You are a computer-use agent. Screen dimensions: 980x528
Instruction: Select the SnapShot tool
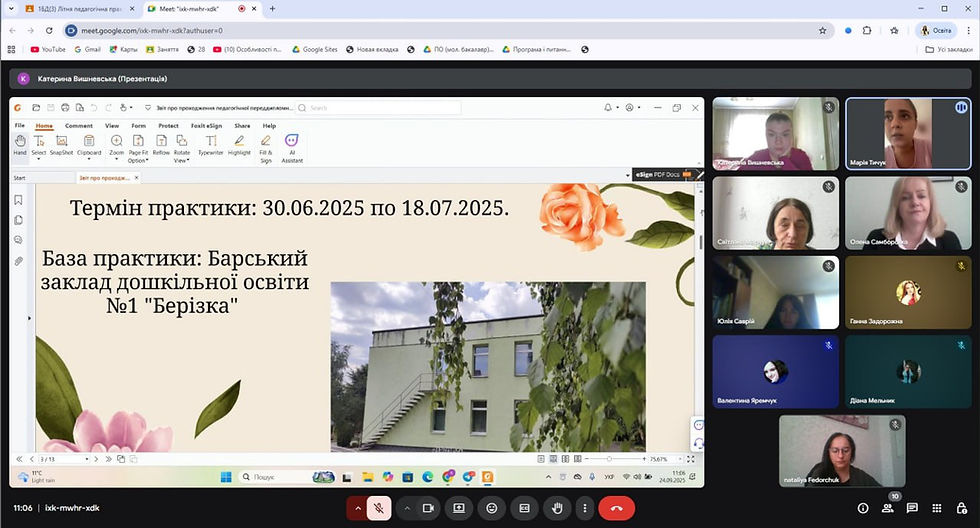tap(61, 145)
